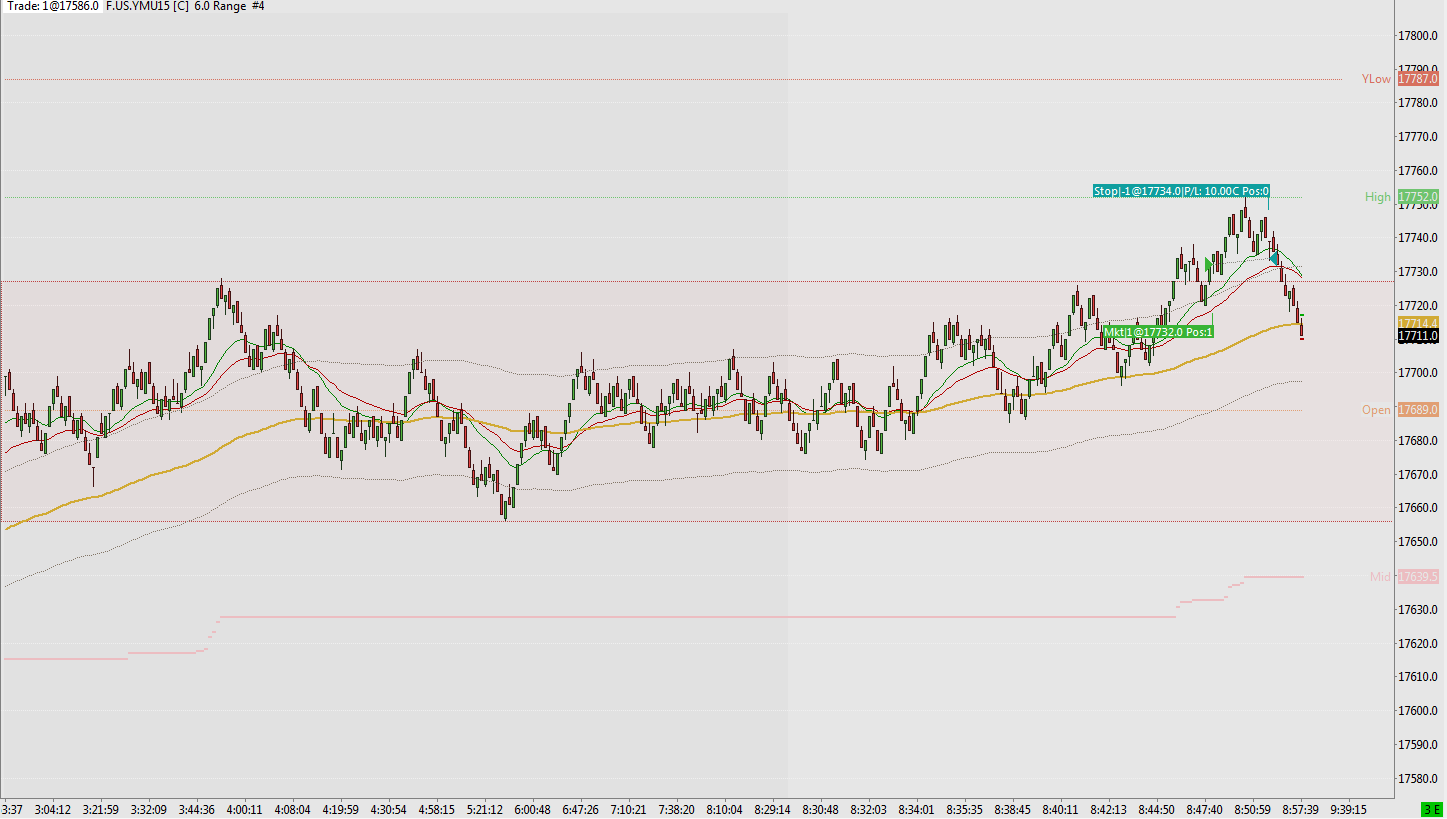Click the 7:10:21 time axis label
1447x819 pixels.
(628, 809)
